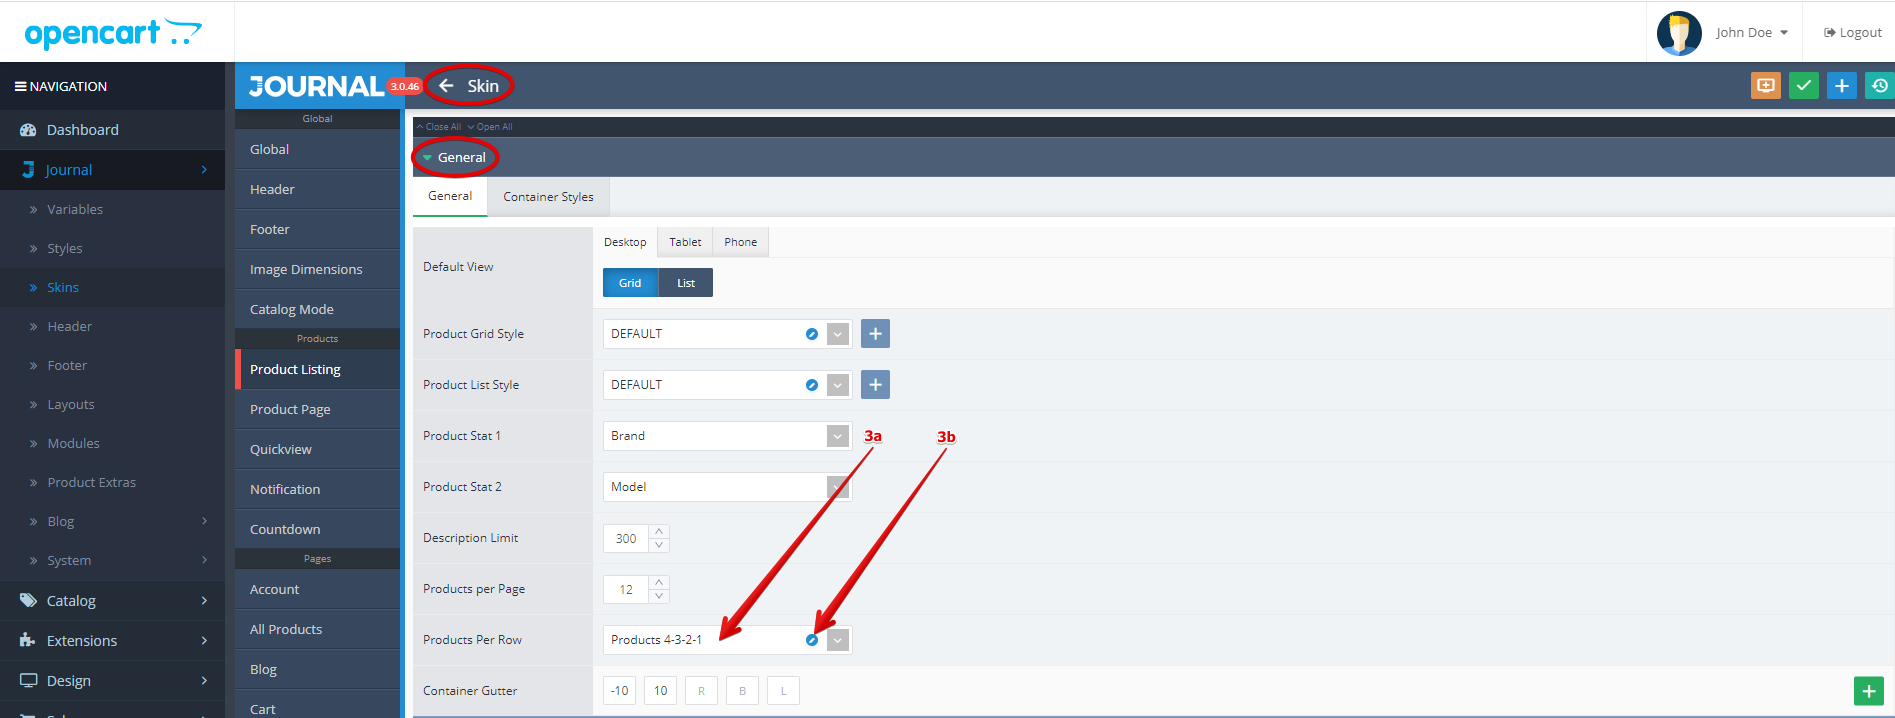Select List as the default view

686,283
